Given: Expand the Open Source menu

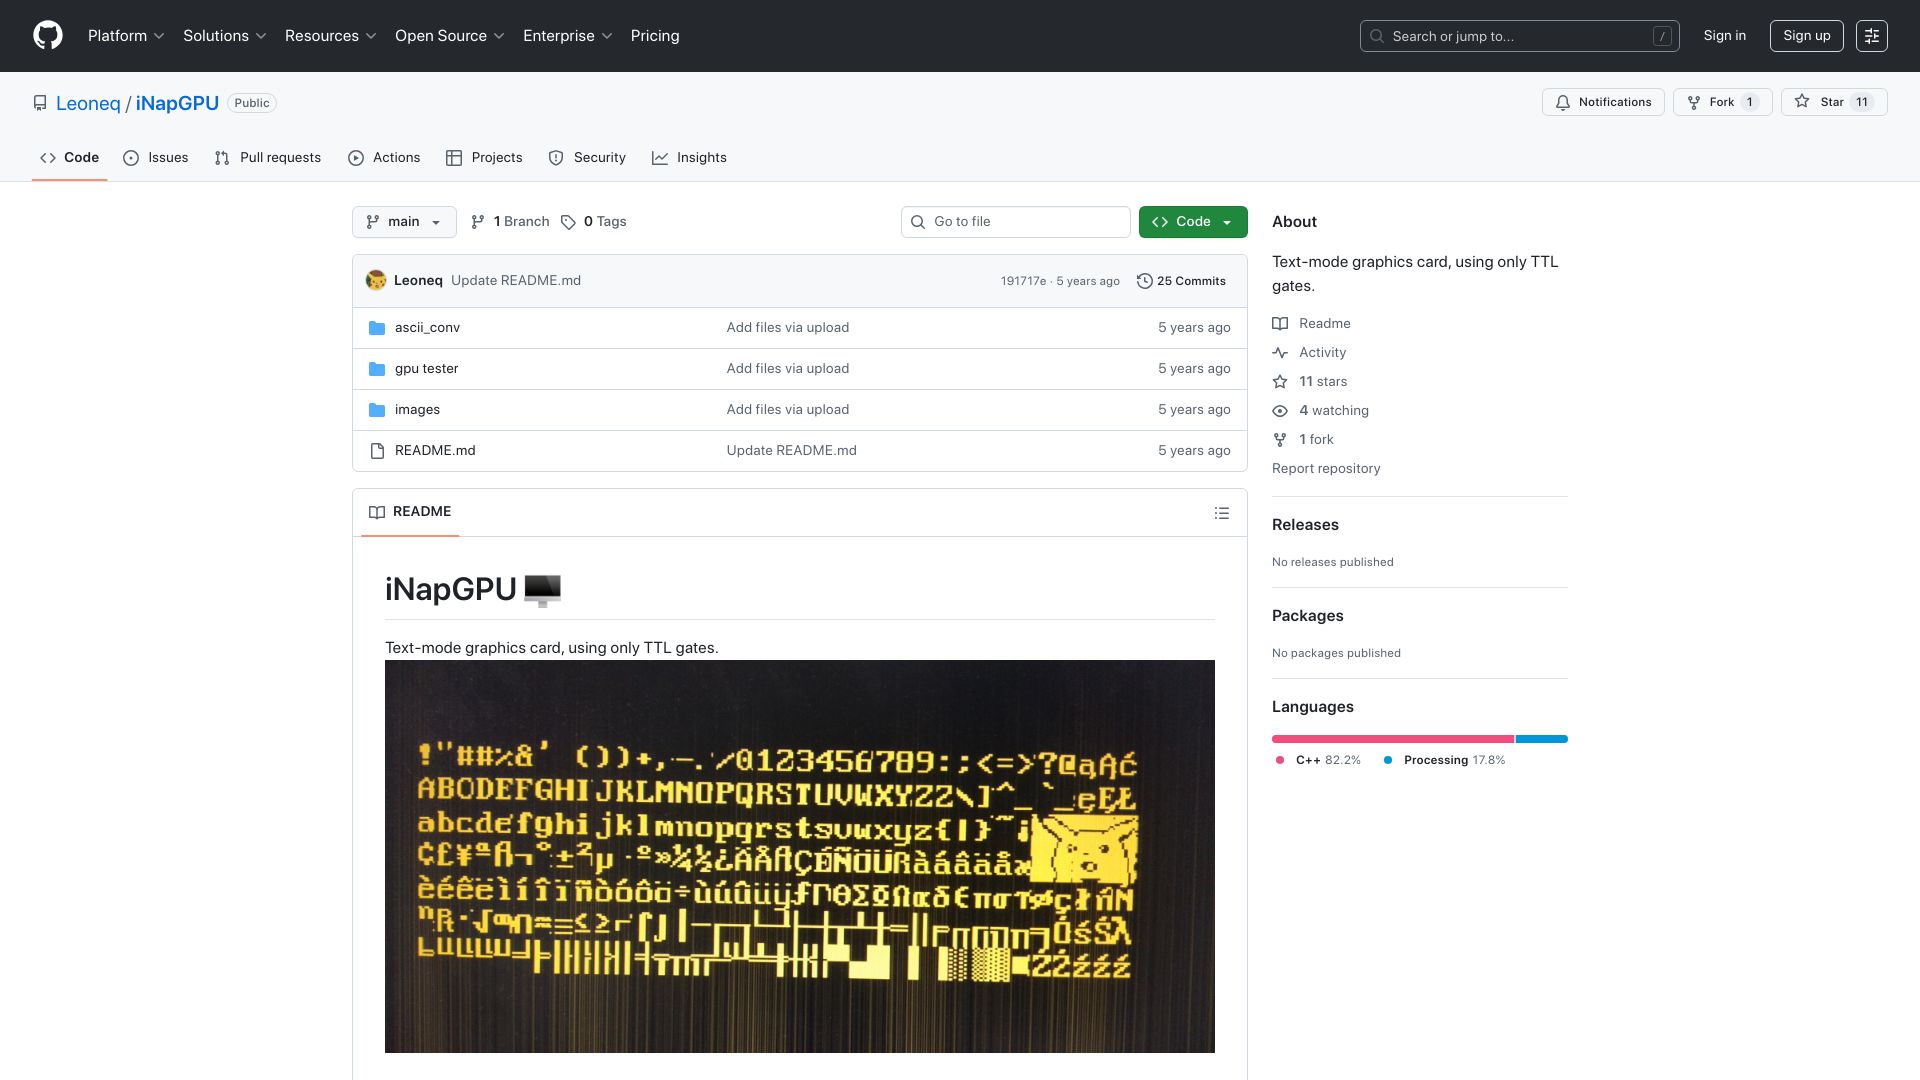Looking at the screenshot, I should [450, 36].
